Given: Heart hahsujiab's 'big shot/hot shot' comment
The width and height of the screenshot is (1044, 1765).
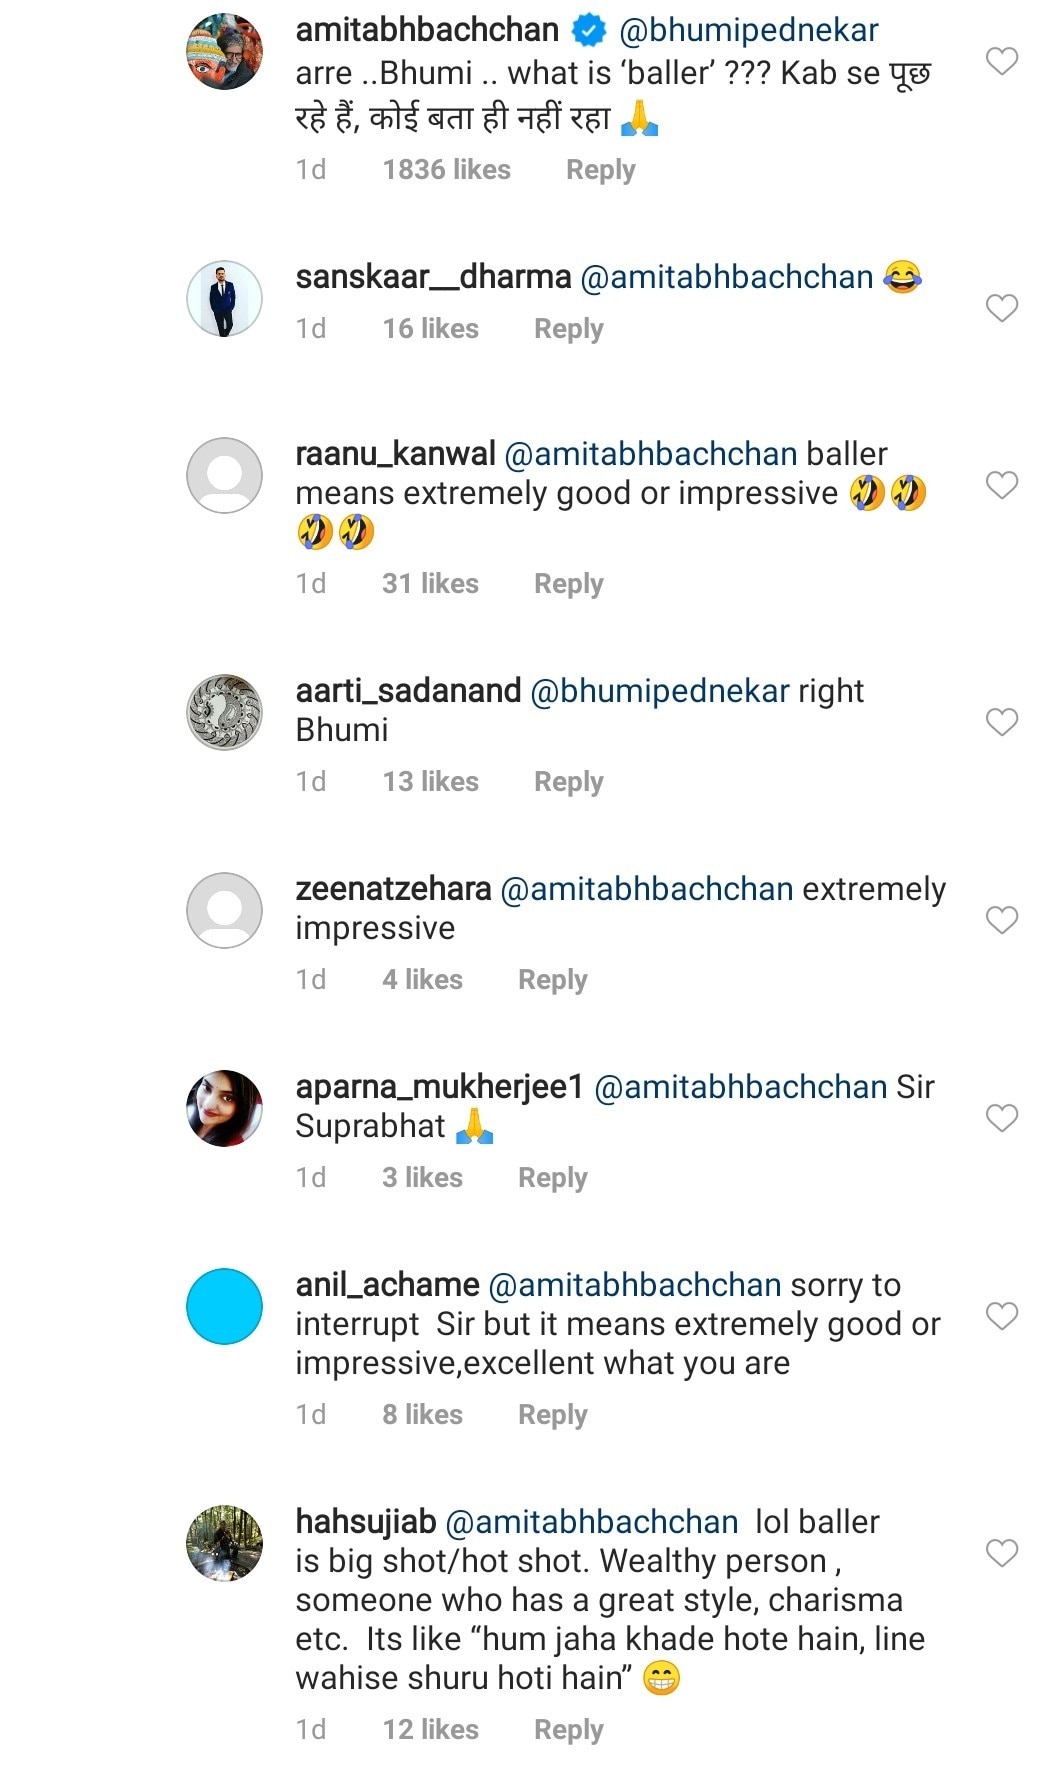Looking at the screenshot, I should pos(1001,1552).
